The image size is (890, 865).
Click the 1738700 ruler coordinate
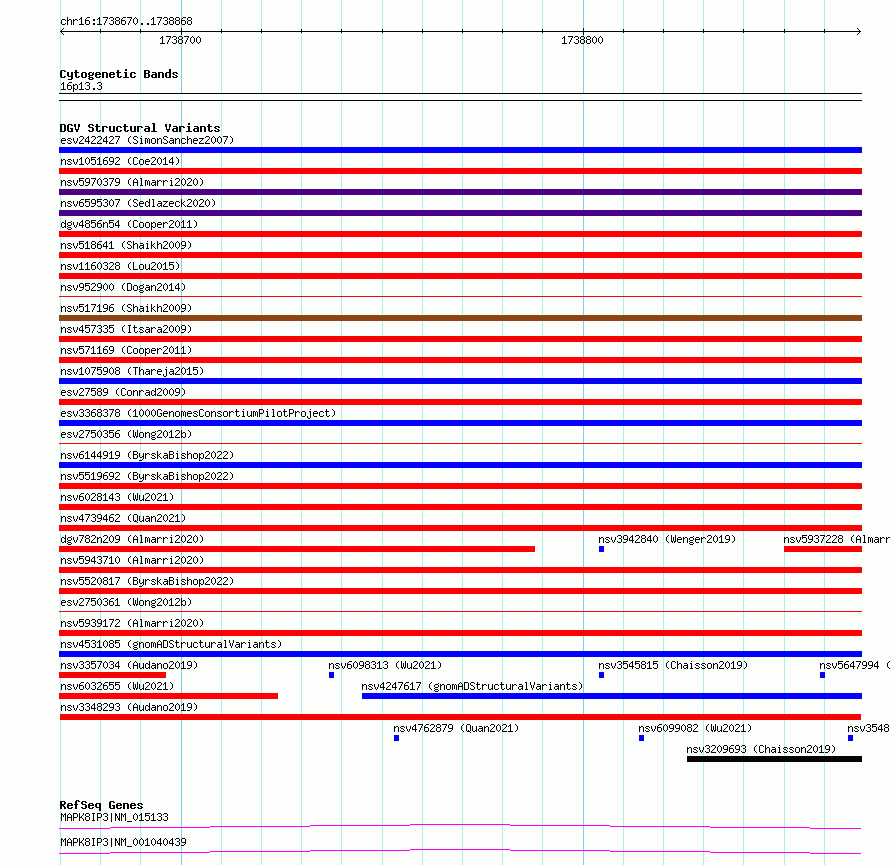coord(180,40)
